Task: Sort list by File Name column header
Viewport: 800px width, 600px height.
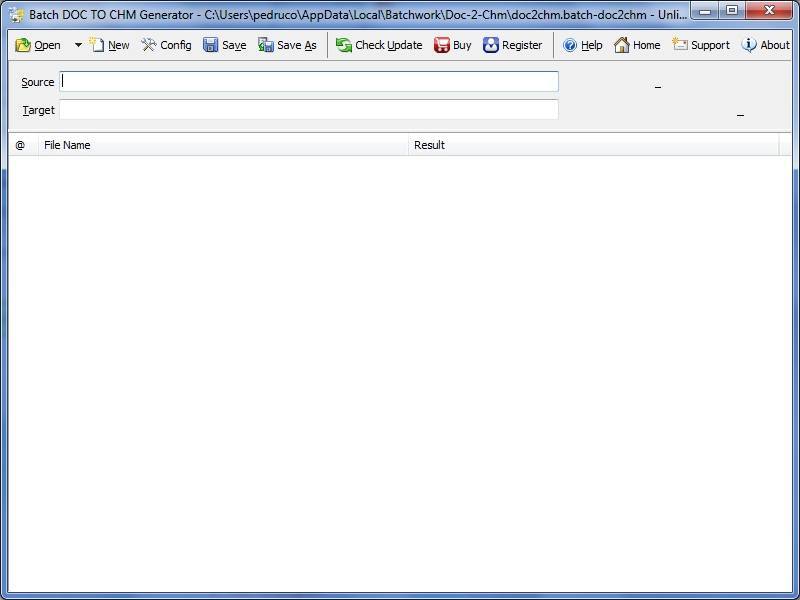Action: 223,145
